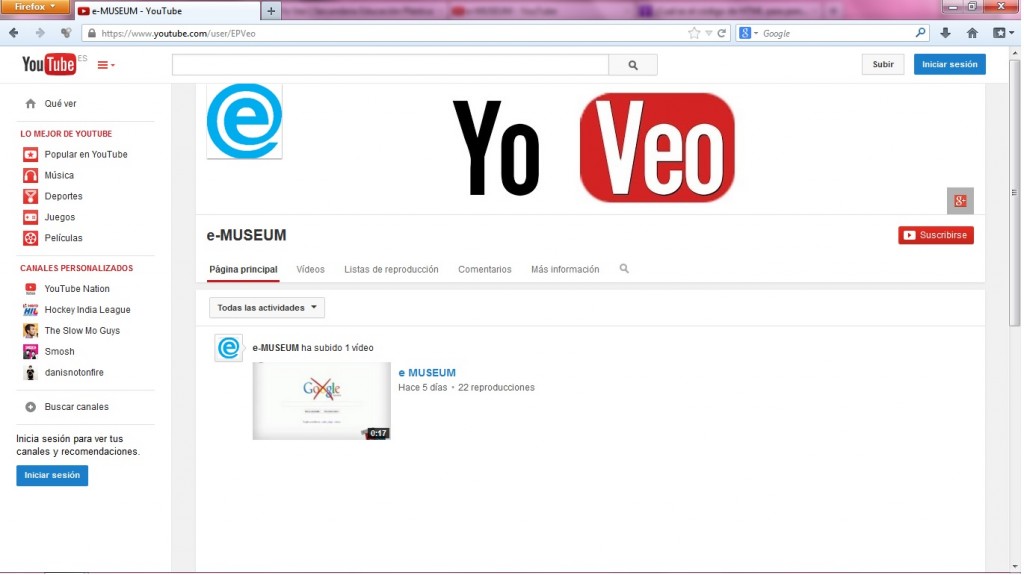This screenshot has height=575, width=1024.
Task: Click the red Suscribirse button
Action: 935,236
